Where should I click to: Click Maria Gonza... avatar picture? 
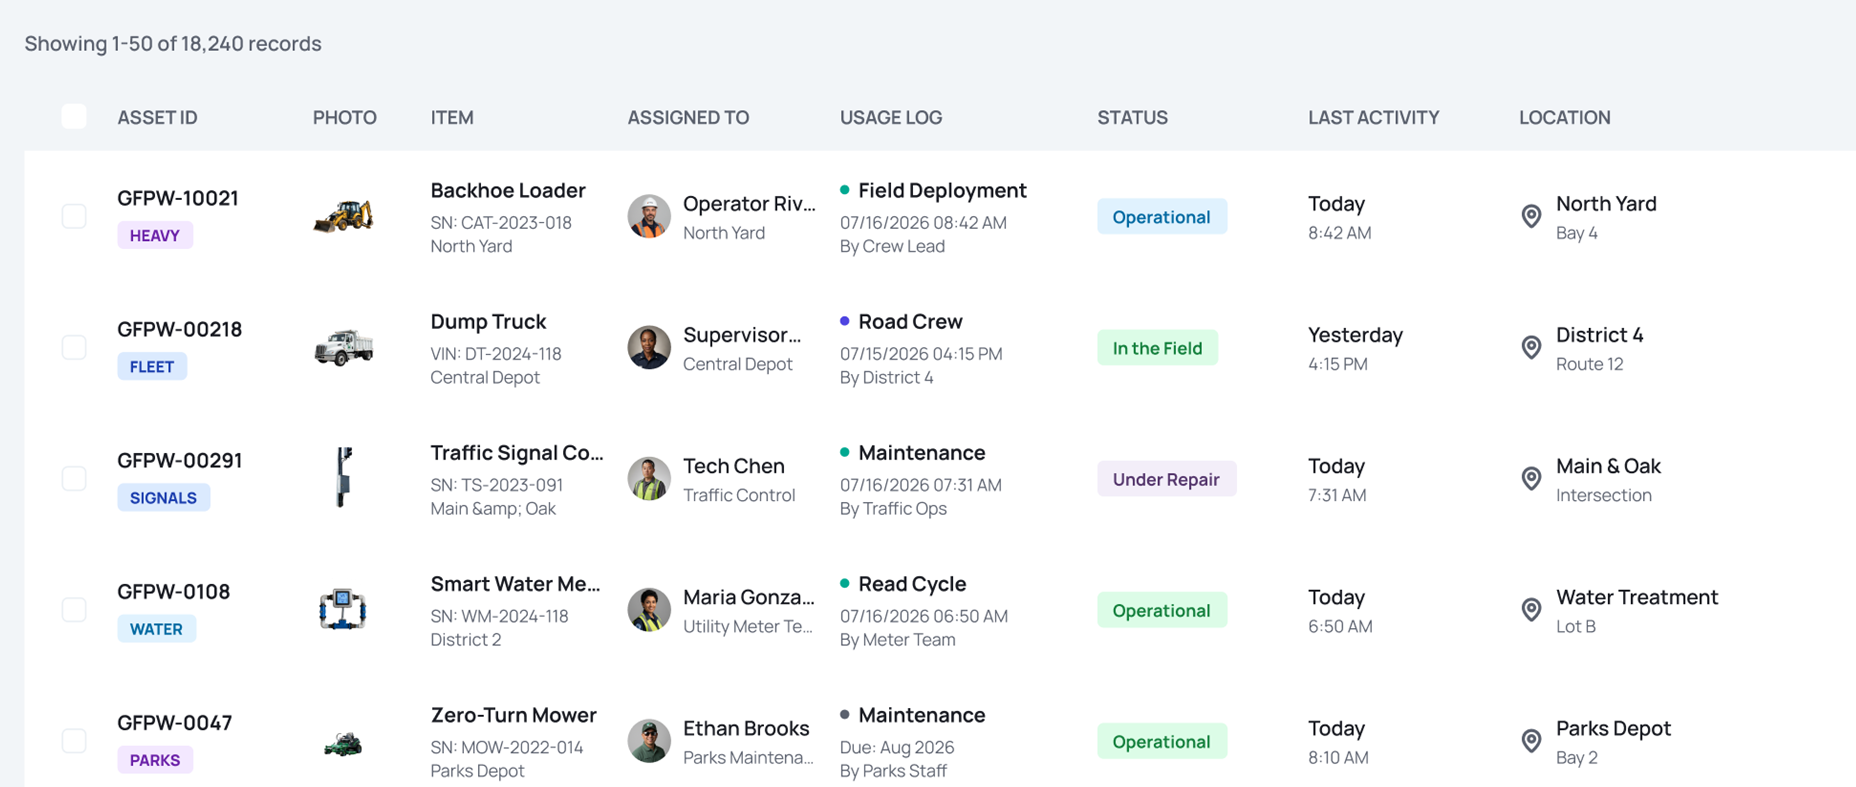click(649, 609)
